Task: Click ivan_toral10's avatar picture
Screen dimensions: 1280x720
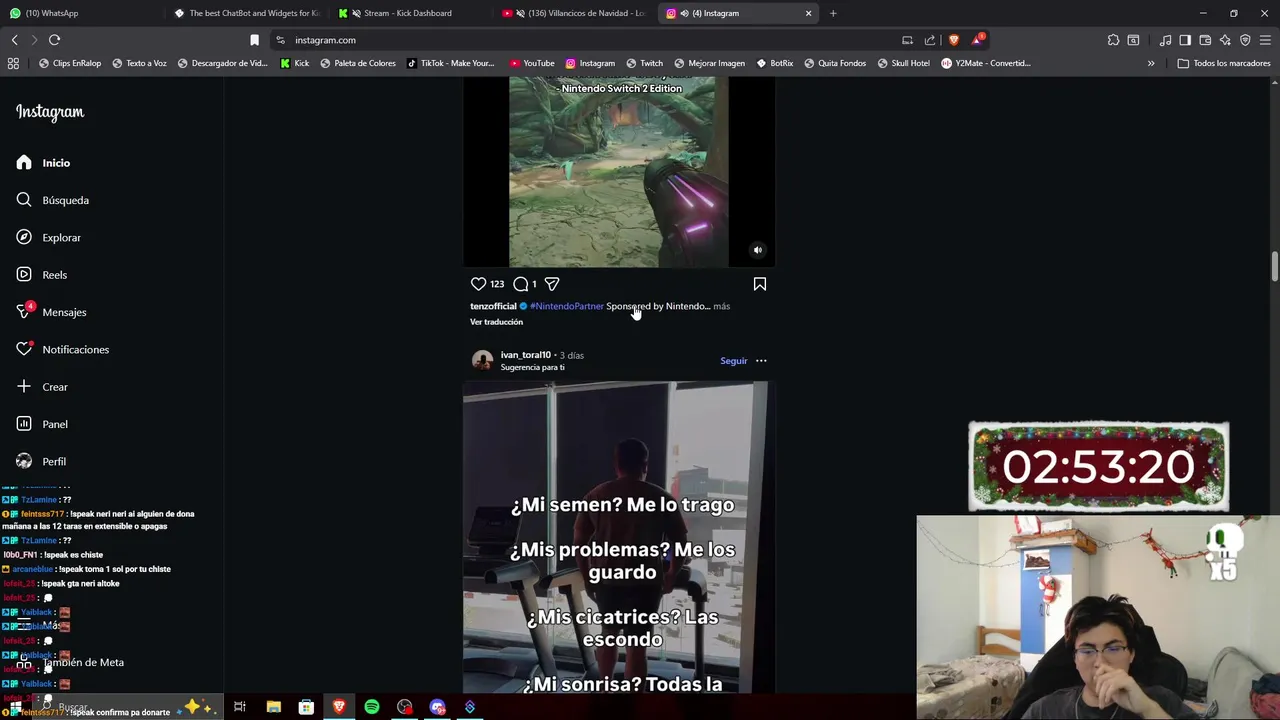Action: pos(483,361)
